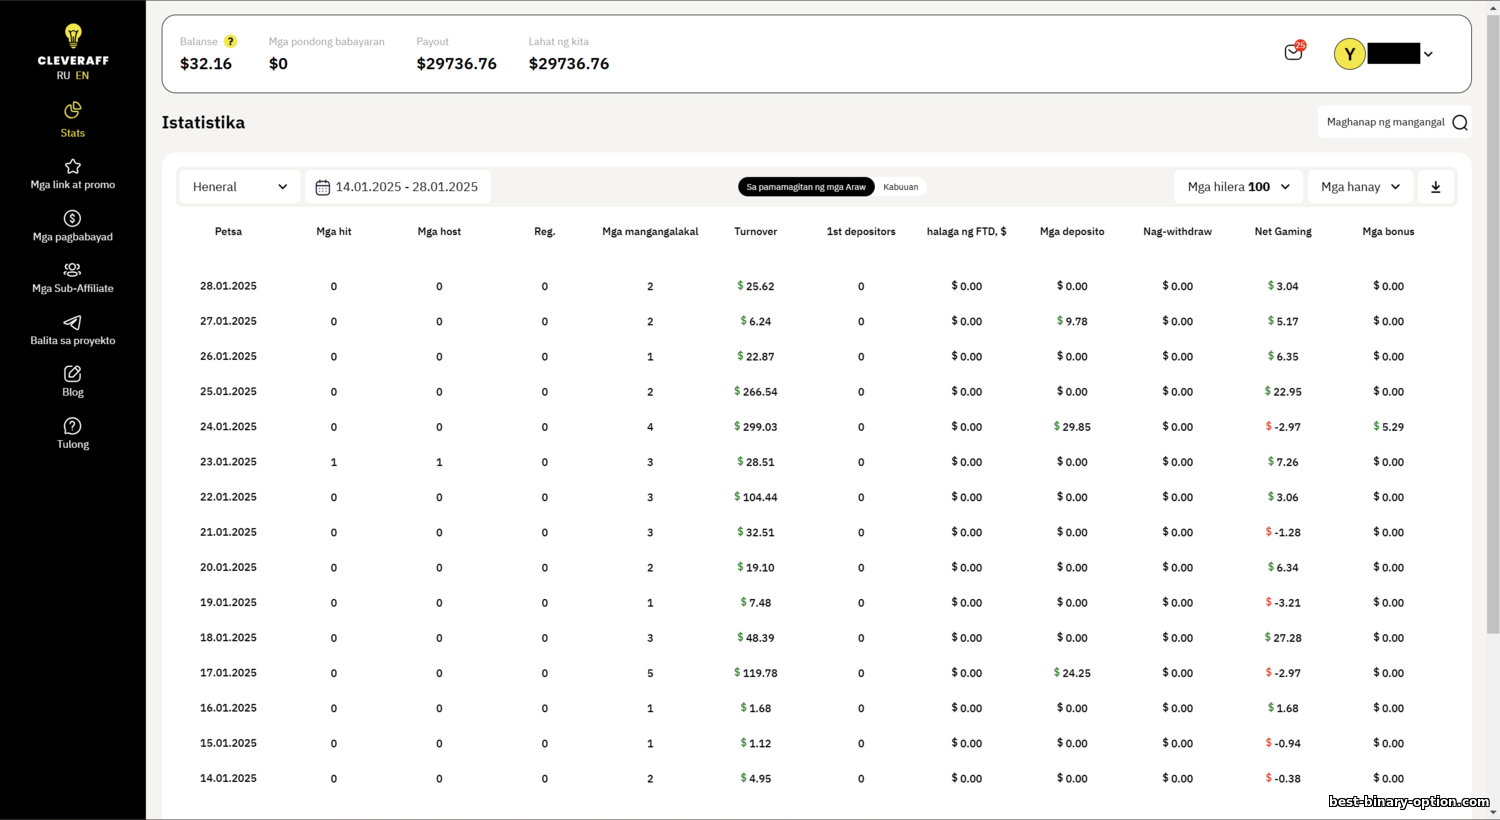Click deposit value $ 9.78

pos(1072,321)
